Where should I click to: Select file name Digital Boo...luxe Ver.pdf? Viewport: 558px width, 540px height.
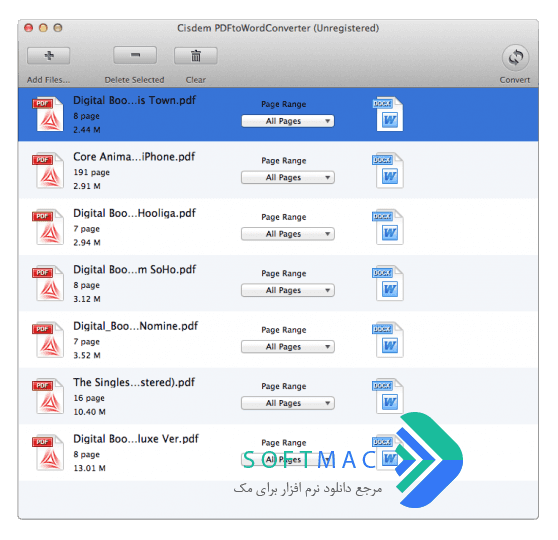click(x=136, y=439)
